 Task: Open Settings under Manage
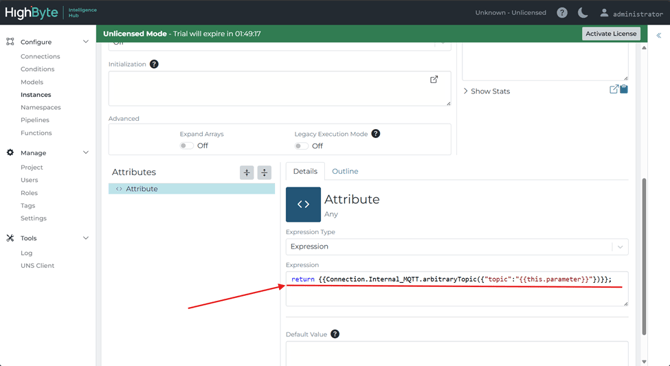33,218
